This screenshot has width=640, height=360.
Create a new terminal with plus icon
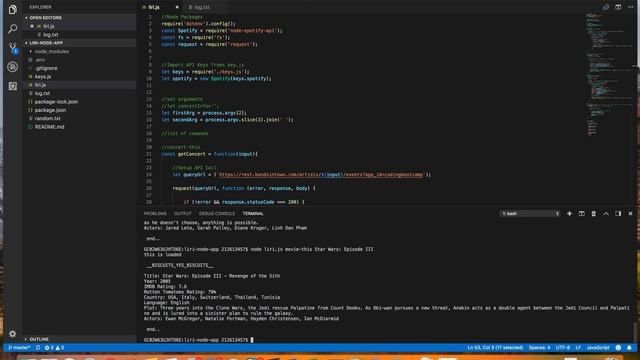coord(569,213)
